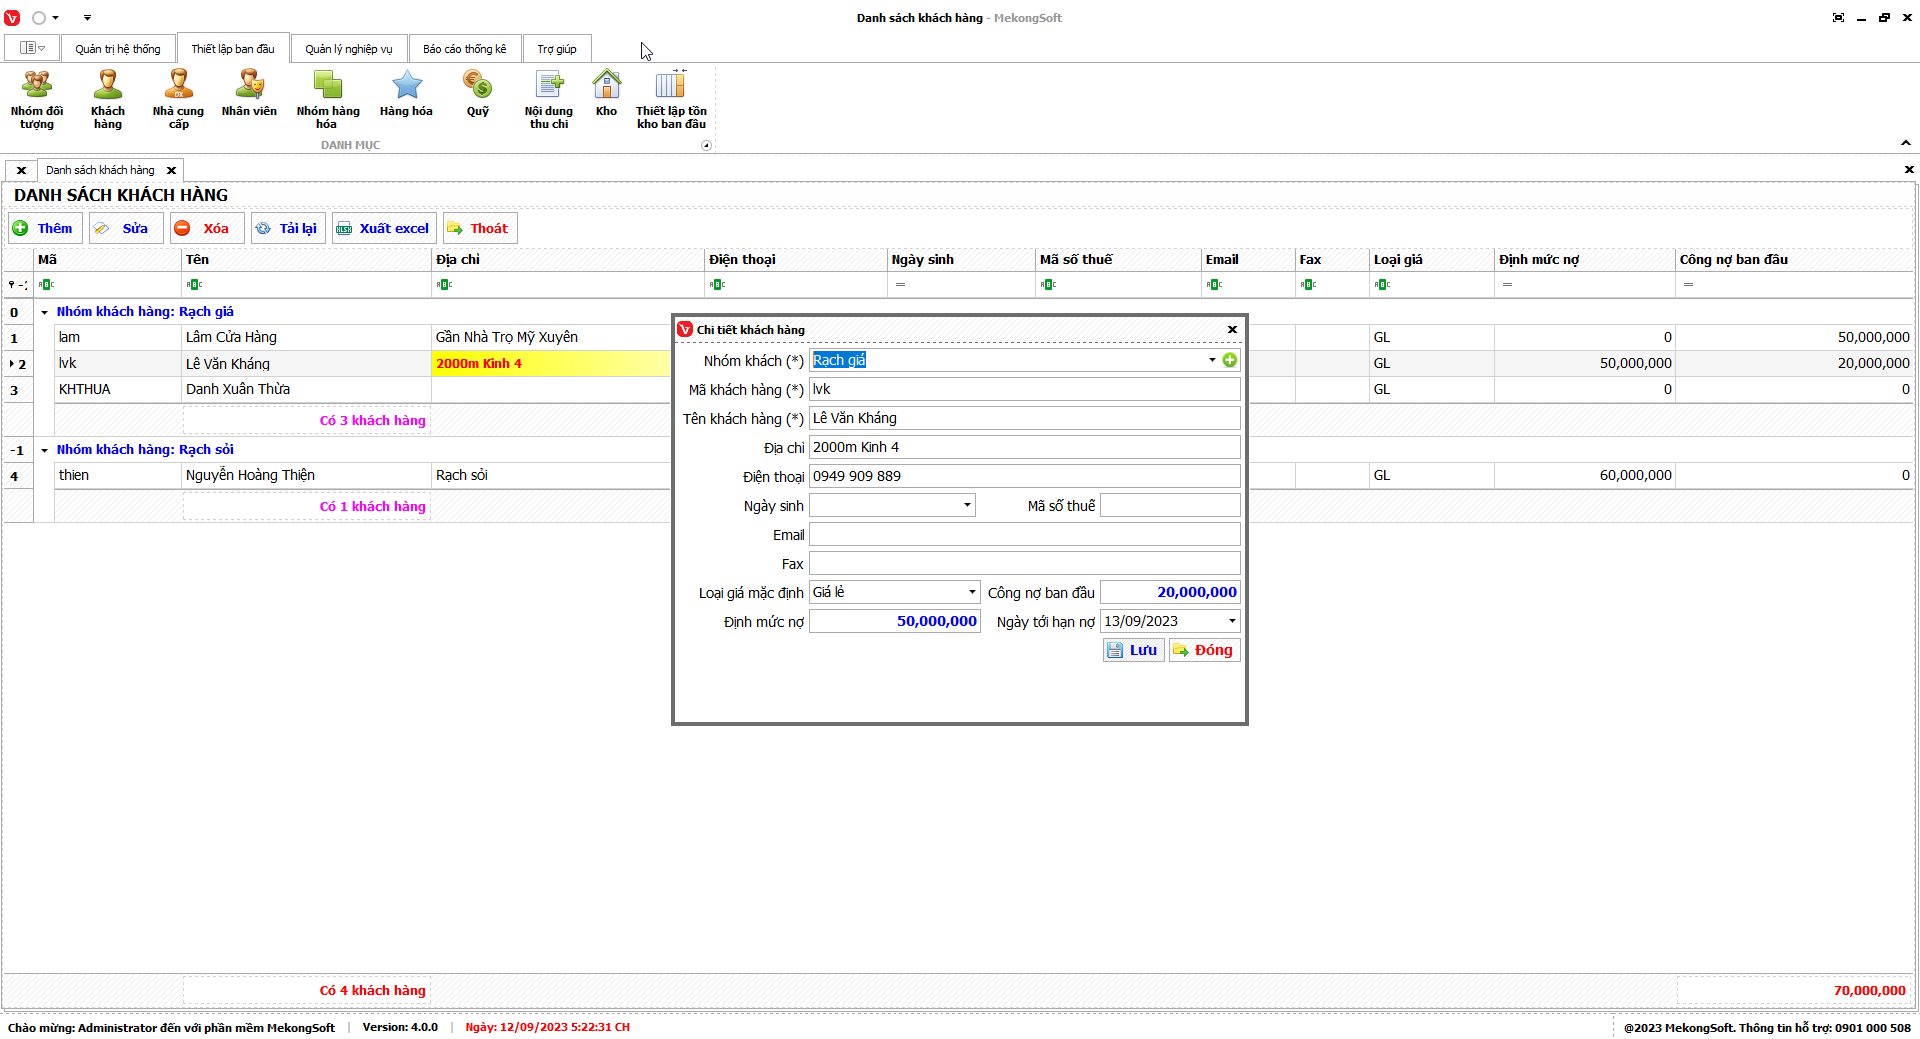Screen dimensions: 1920x1039
Task: Expand the Loại giá mặc định dropdown
Action: [x=971, y=592]
